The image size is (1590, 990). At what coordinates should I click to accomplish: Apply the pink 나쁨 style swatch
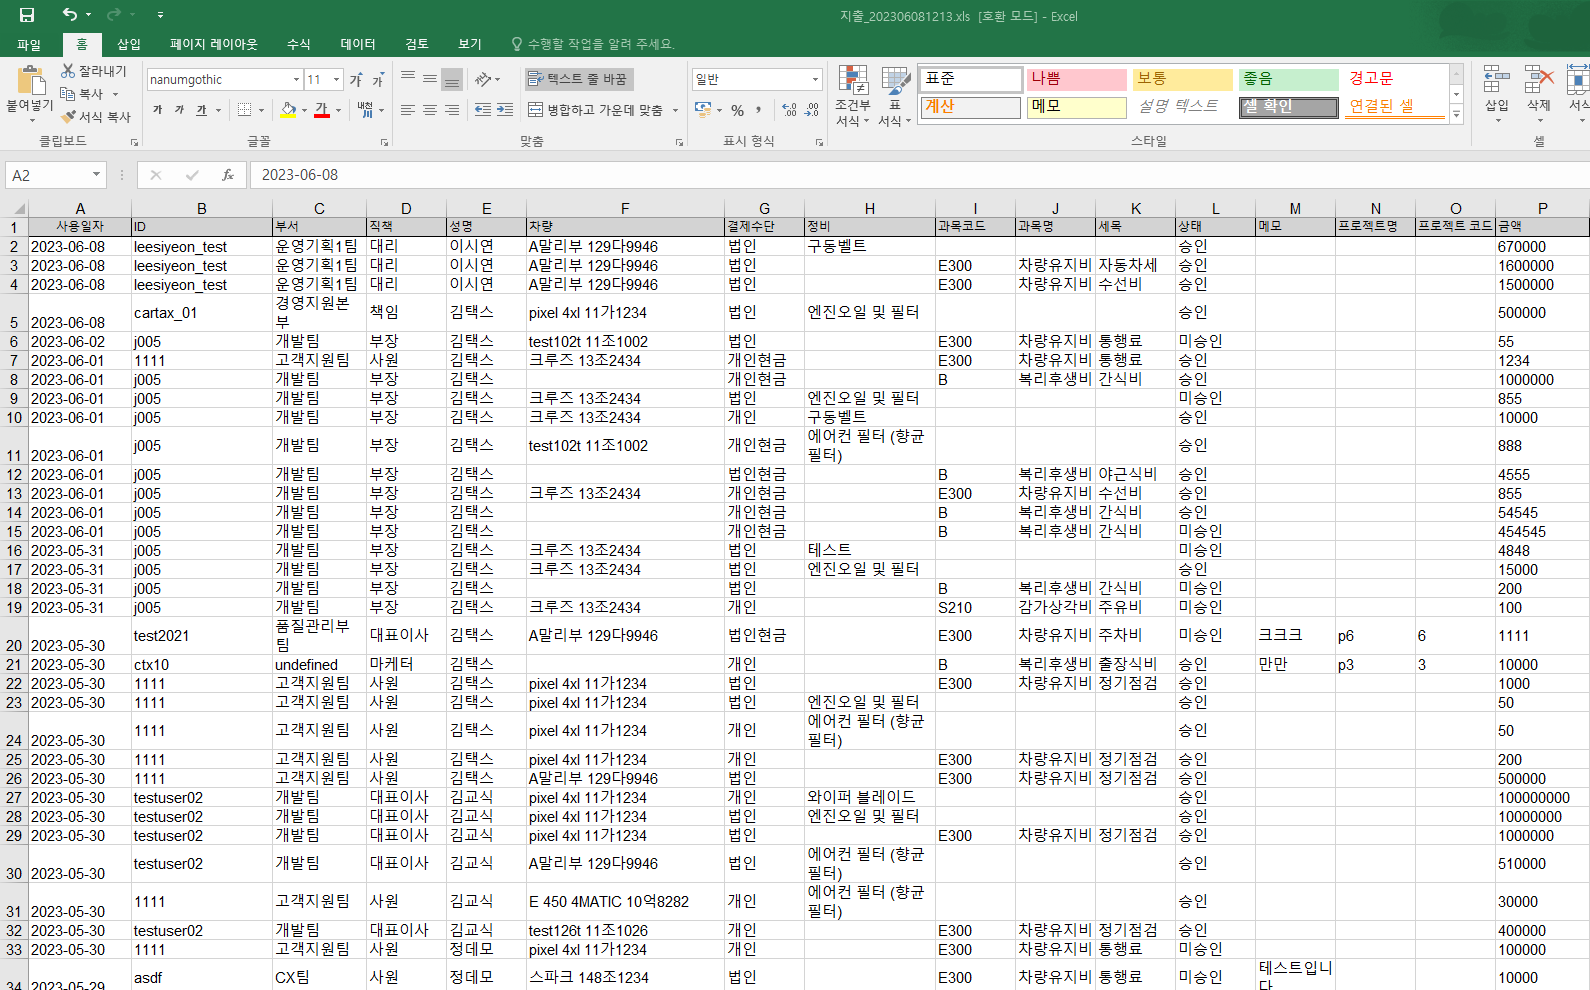click(1077, 79)
